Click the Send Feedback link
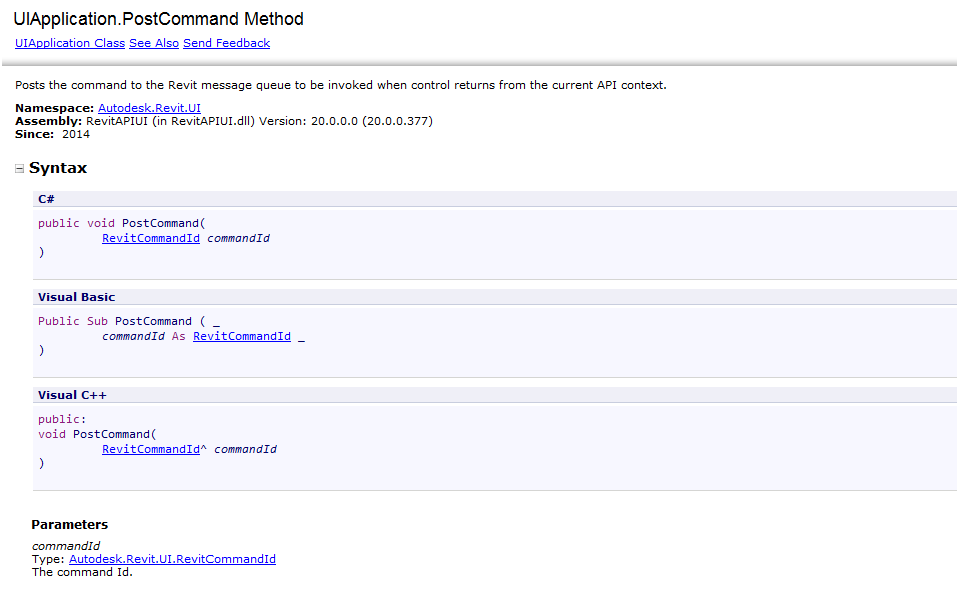957x597 pixels. point(226,43)
